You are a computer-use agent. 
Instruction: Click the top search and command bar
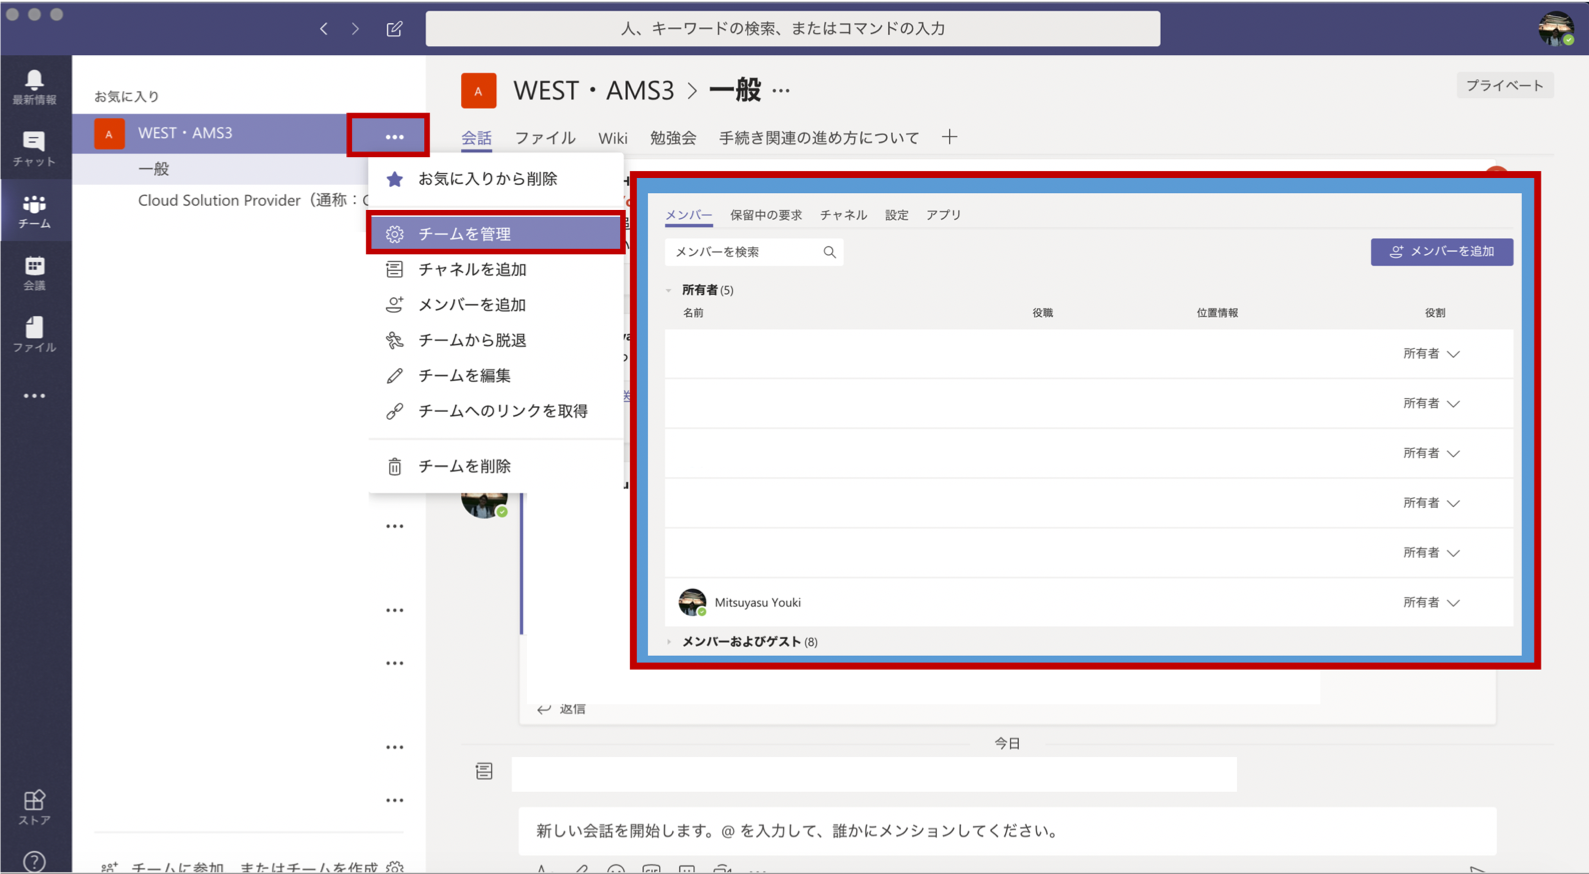click(x=793, y=29)
